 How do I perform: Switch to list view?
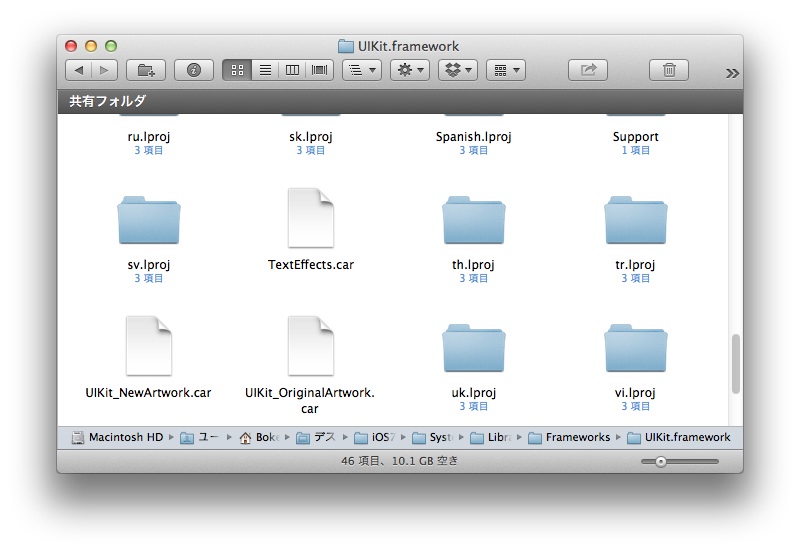[x=265, y=70]
